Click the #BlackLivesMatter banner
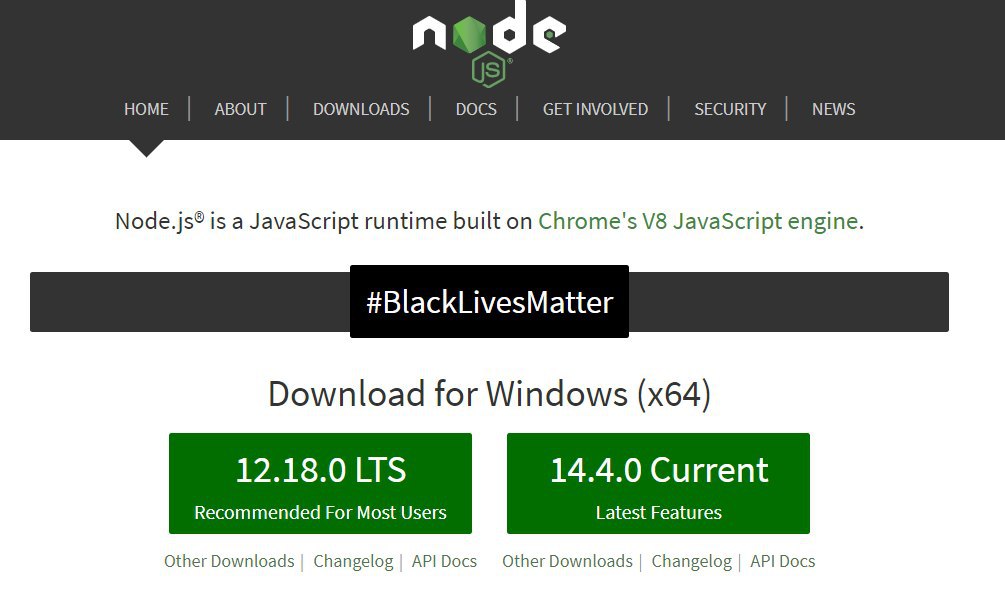The height and width of the screenshot is (604, 1005). (489, 301)
